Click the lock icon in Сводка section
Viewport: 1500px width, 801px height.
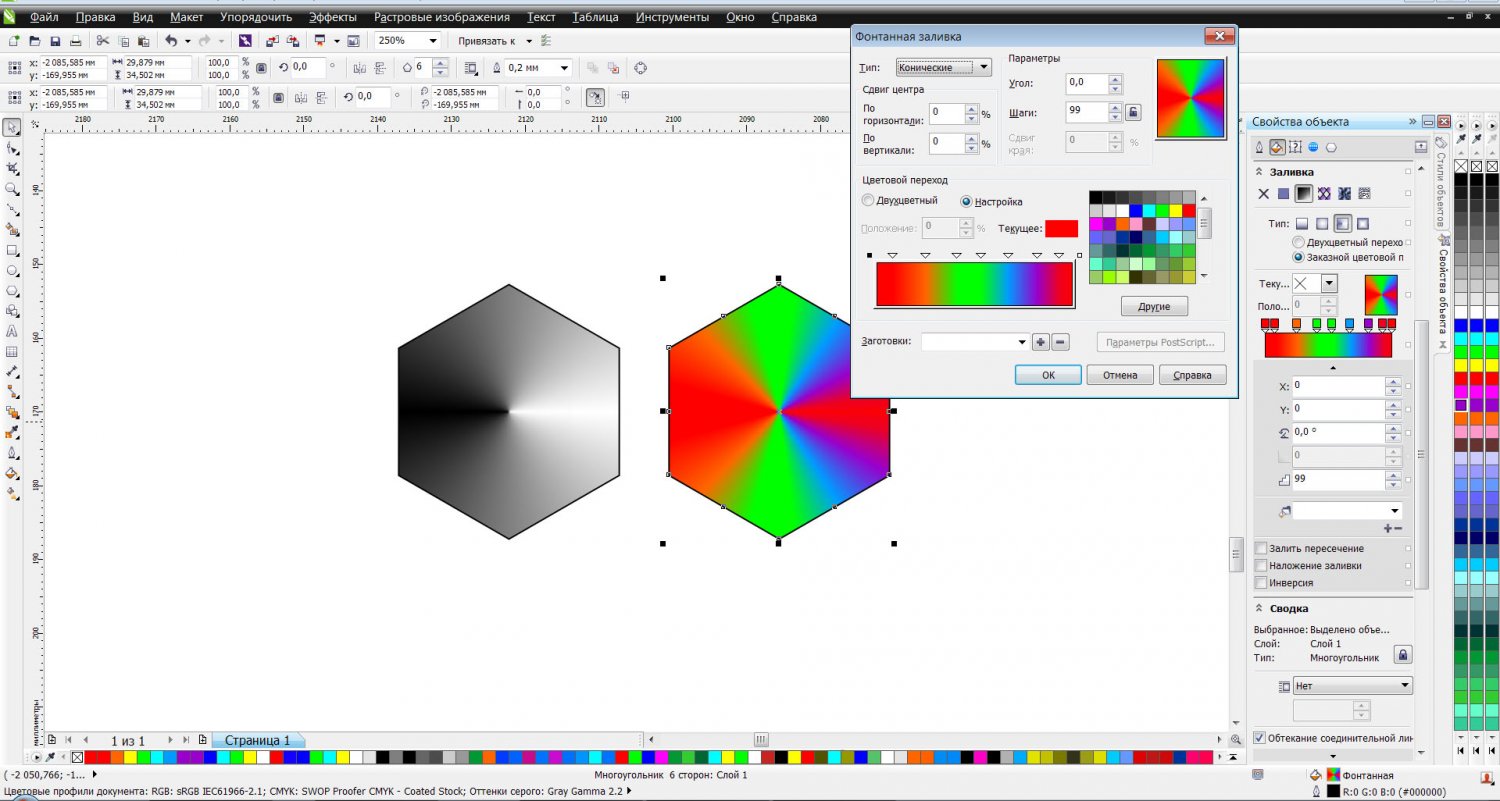(1403, 655)
